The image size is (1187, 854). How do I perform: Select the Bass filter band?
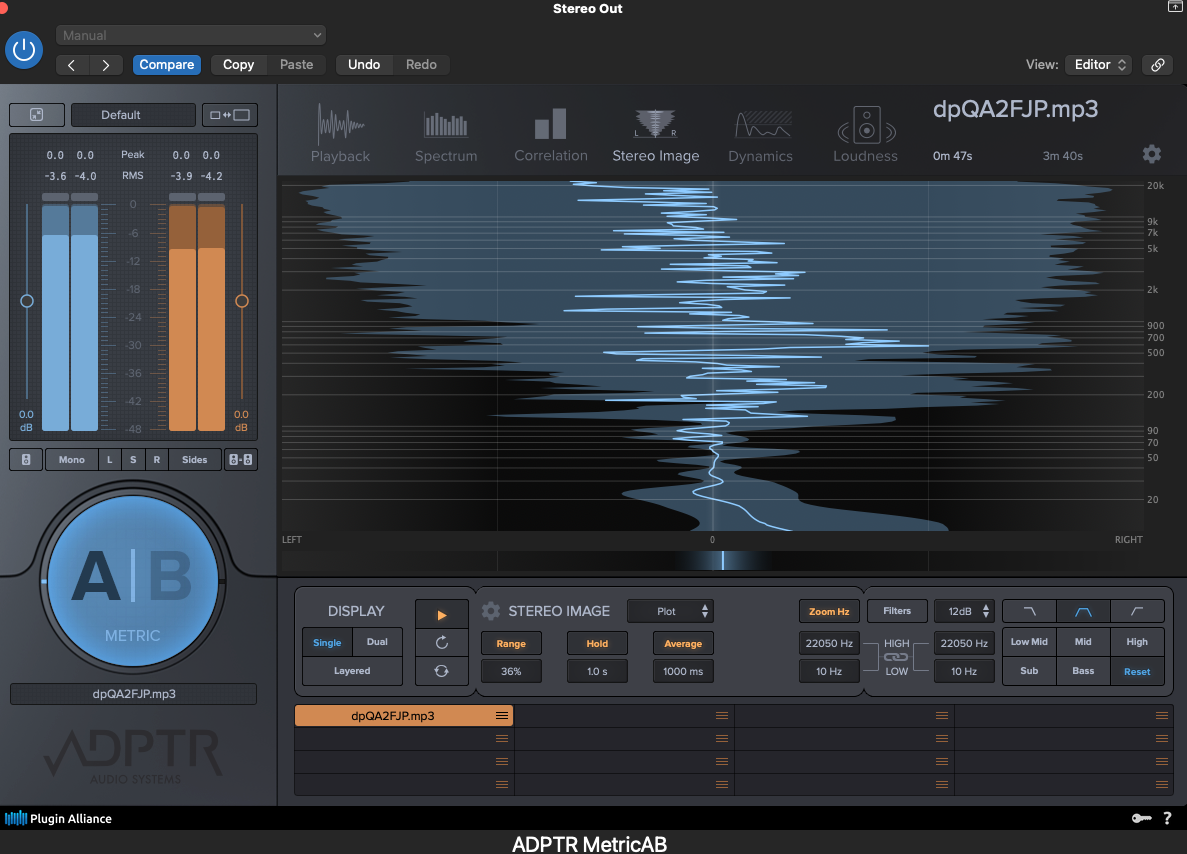point(1083,671)
